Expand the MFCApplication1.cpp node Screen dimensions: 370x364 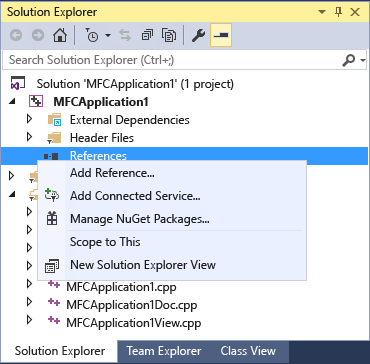tap(29, 284)
